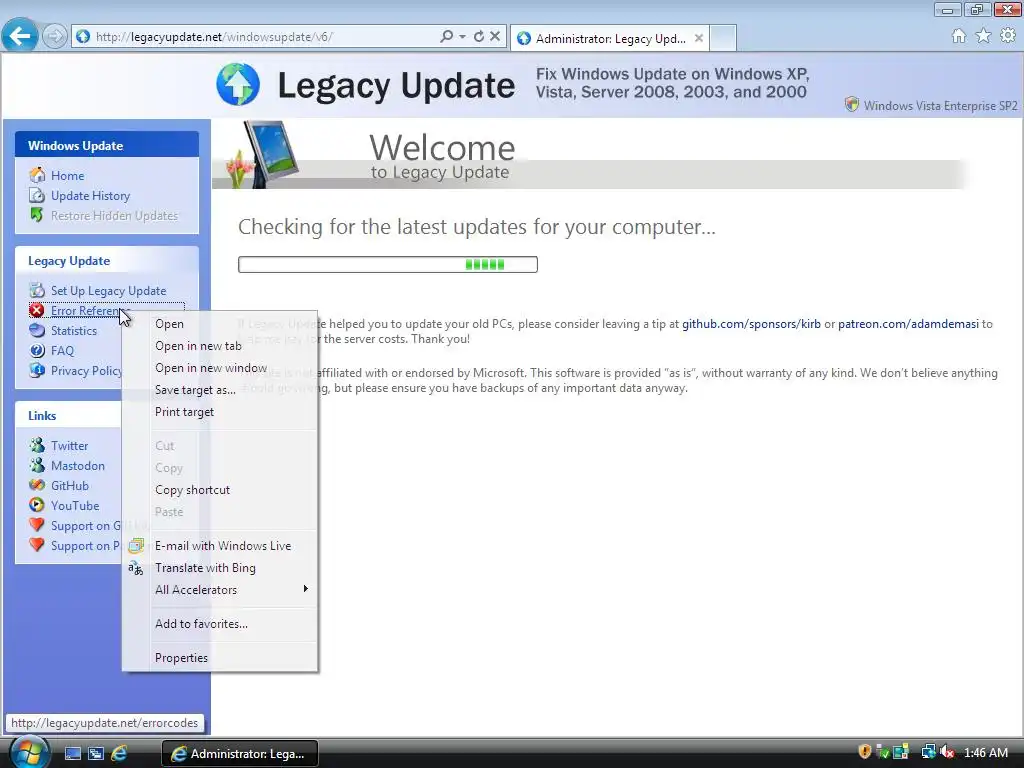Viewport: 1024px width, 768px height.
Task: Click the browser Home icon
Action: coord(959,36)
